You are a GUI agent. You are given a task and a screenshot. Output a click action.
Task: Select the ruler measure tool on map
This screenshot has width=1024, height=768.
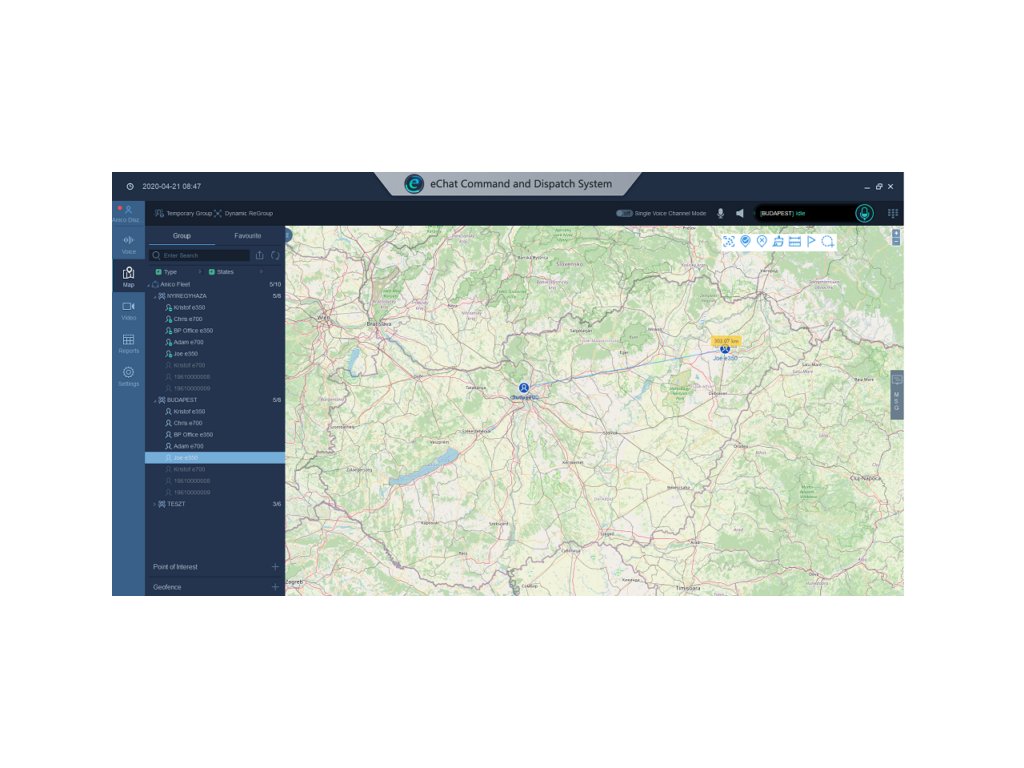click(x=795, y=242)
